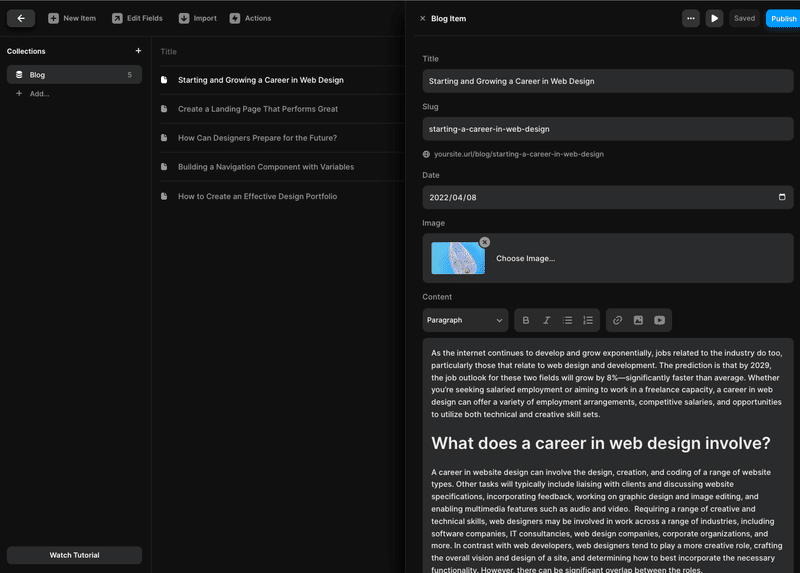Screen dimensions: 800x573
Task: Open the three-dots more options menu
Action: pyautogui.click(x=691, y=18)
